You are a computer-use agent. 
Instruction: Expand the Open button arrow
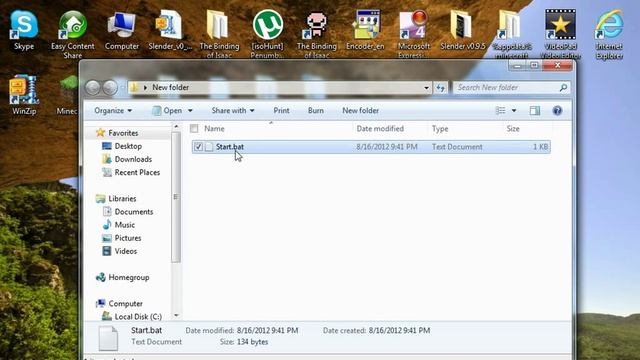pos(190,111)
